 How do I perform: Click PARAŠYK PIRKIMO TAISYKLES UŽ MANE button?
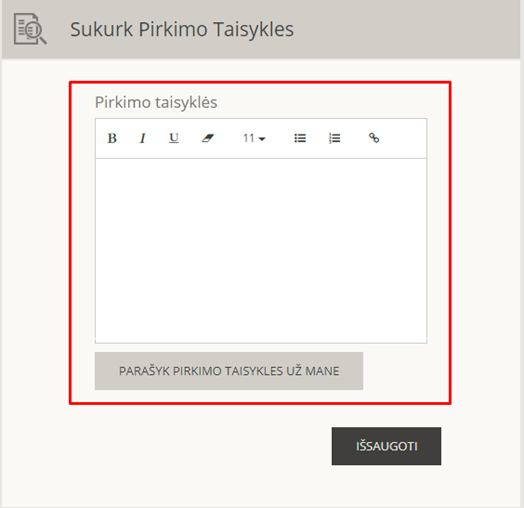point(229,371)
